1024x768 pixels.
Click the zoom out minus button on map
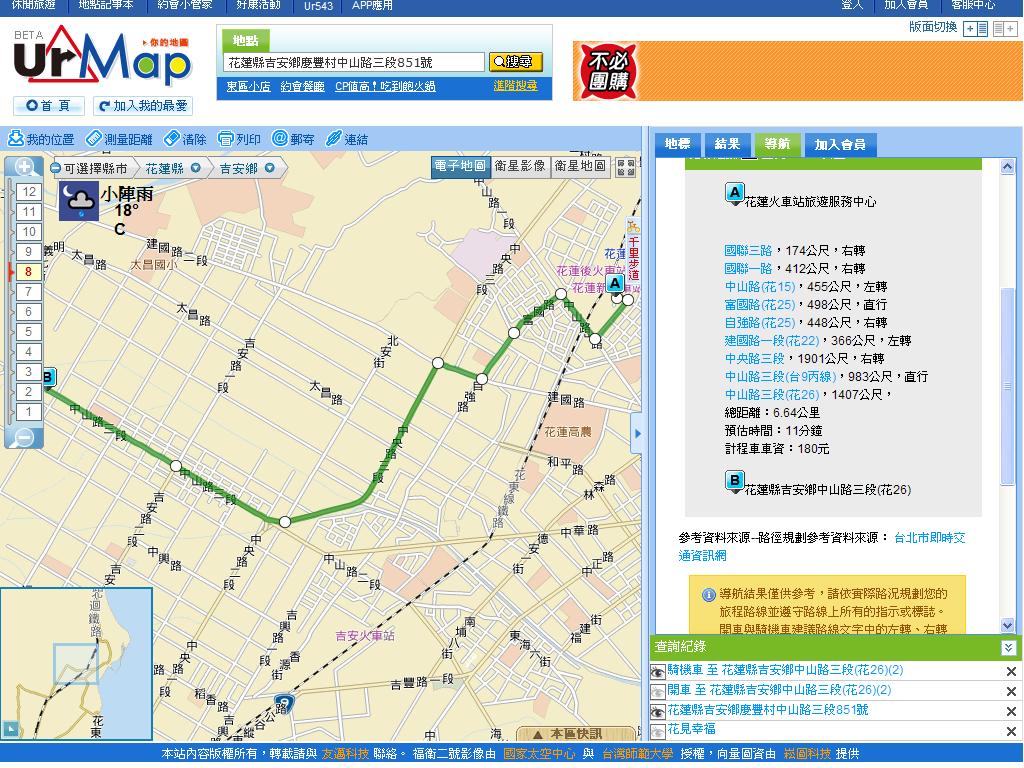25,437
